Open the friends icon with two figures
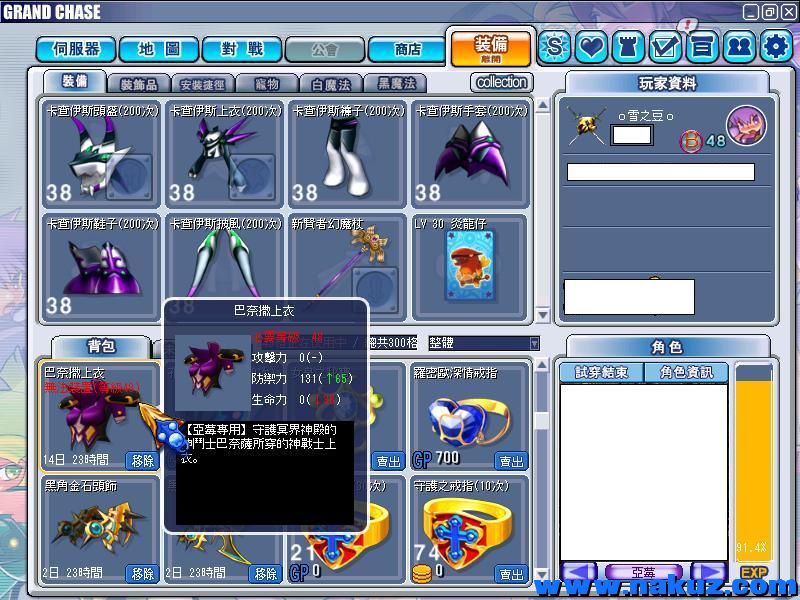Screen dimensions: 800x600 [739, 47]
